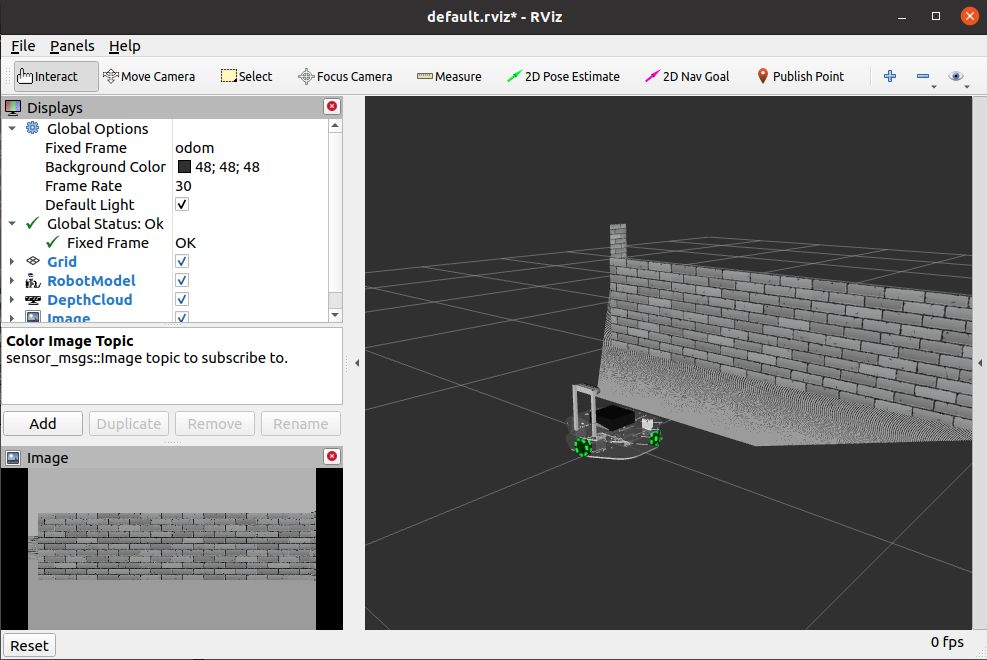
Task: Select the 2D Nav Goal tool
Action: [x=687, y=76]
